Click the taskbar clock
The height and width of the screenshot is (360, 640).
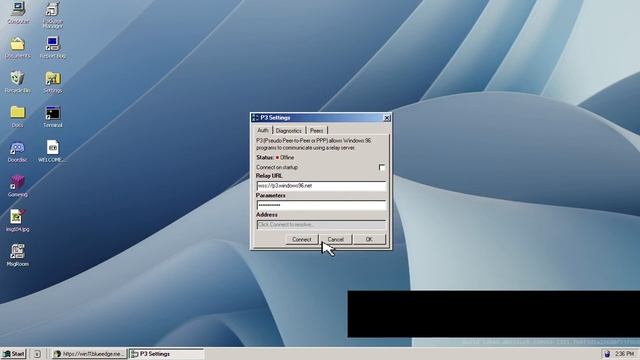tap(624, 354)
